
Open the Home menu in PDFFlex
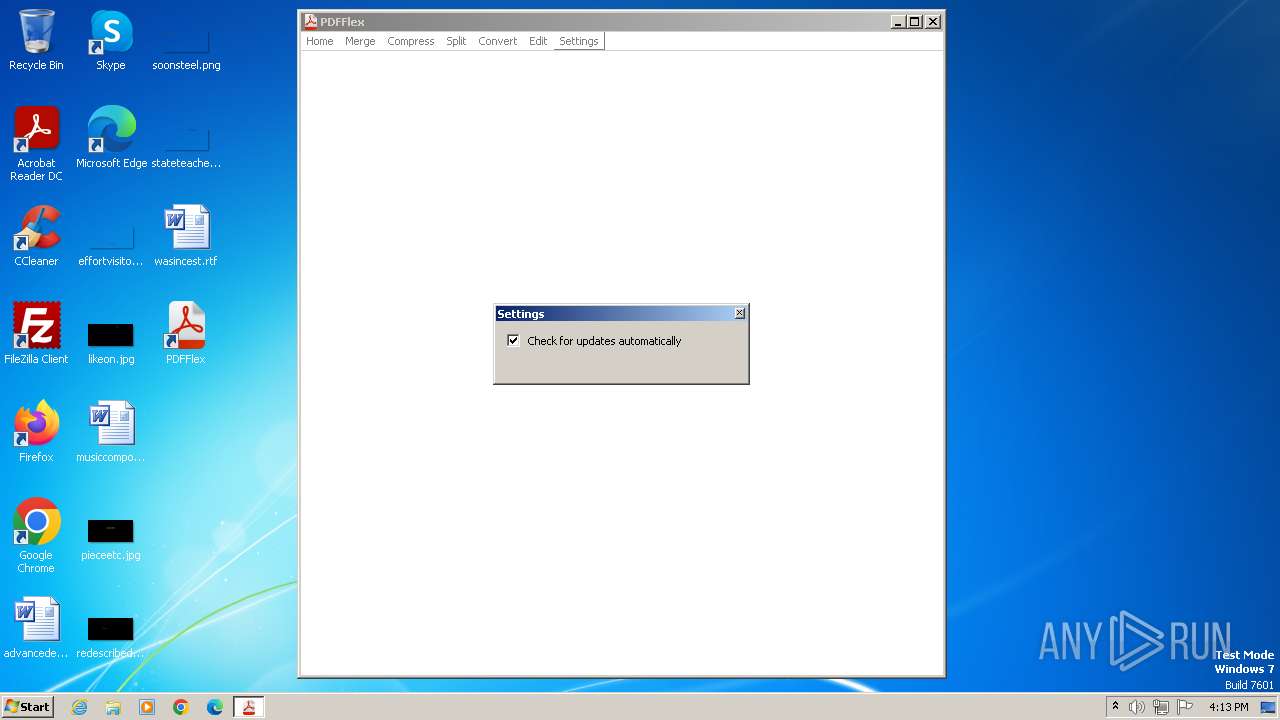click(320, 41)
